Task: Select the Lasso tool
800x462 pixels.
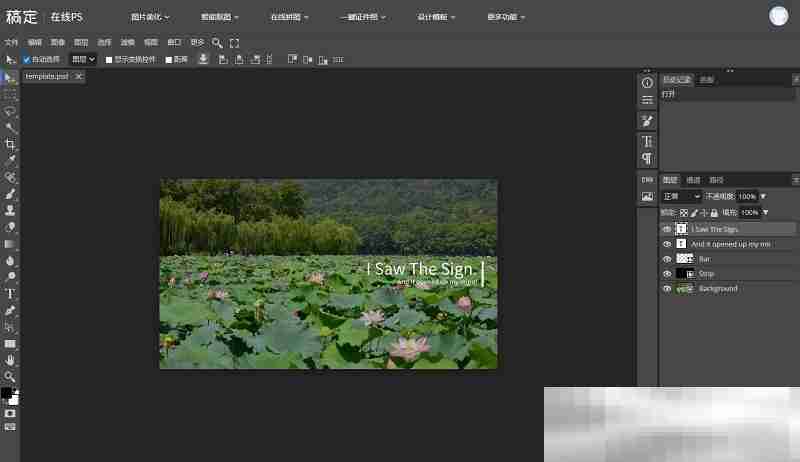Action: click(9, 112)
